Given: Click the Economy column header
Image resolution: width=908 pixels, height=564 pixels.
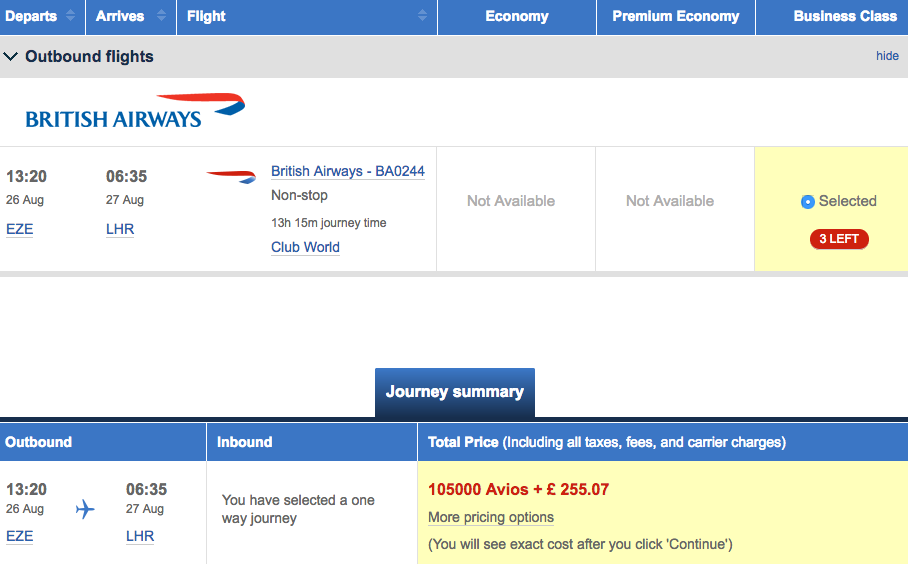Looking at the screenshot, I should (x=517, y=16).
